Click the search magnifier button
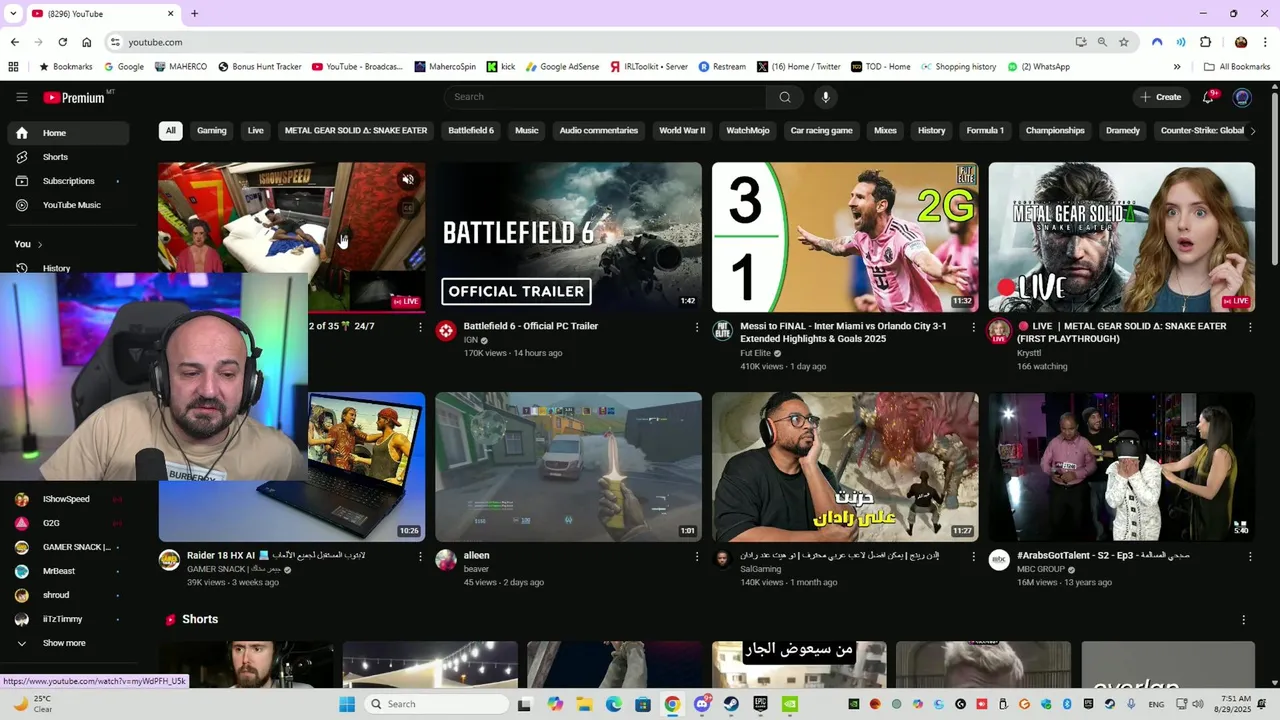Image resolution: width=1280 pixels, height=720 pixels. pyautogui.click(x=785, y=97)
